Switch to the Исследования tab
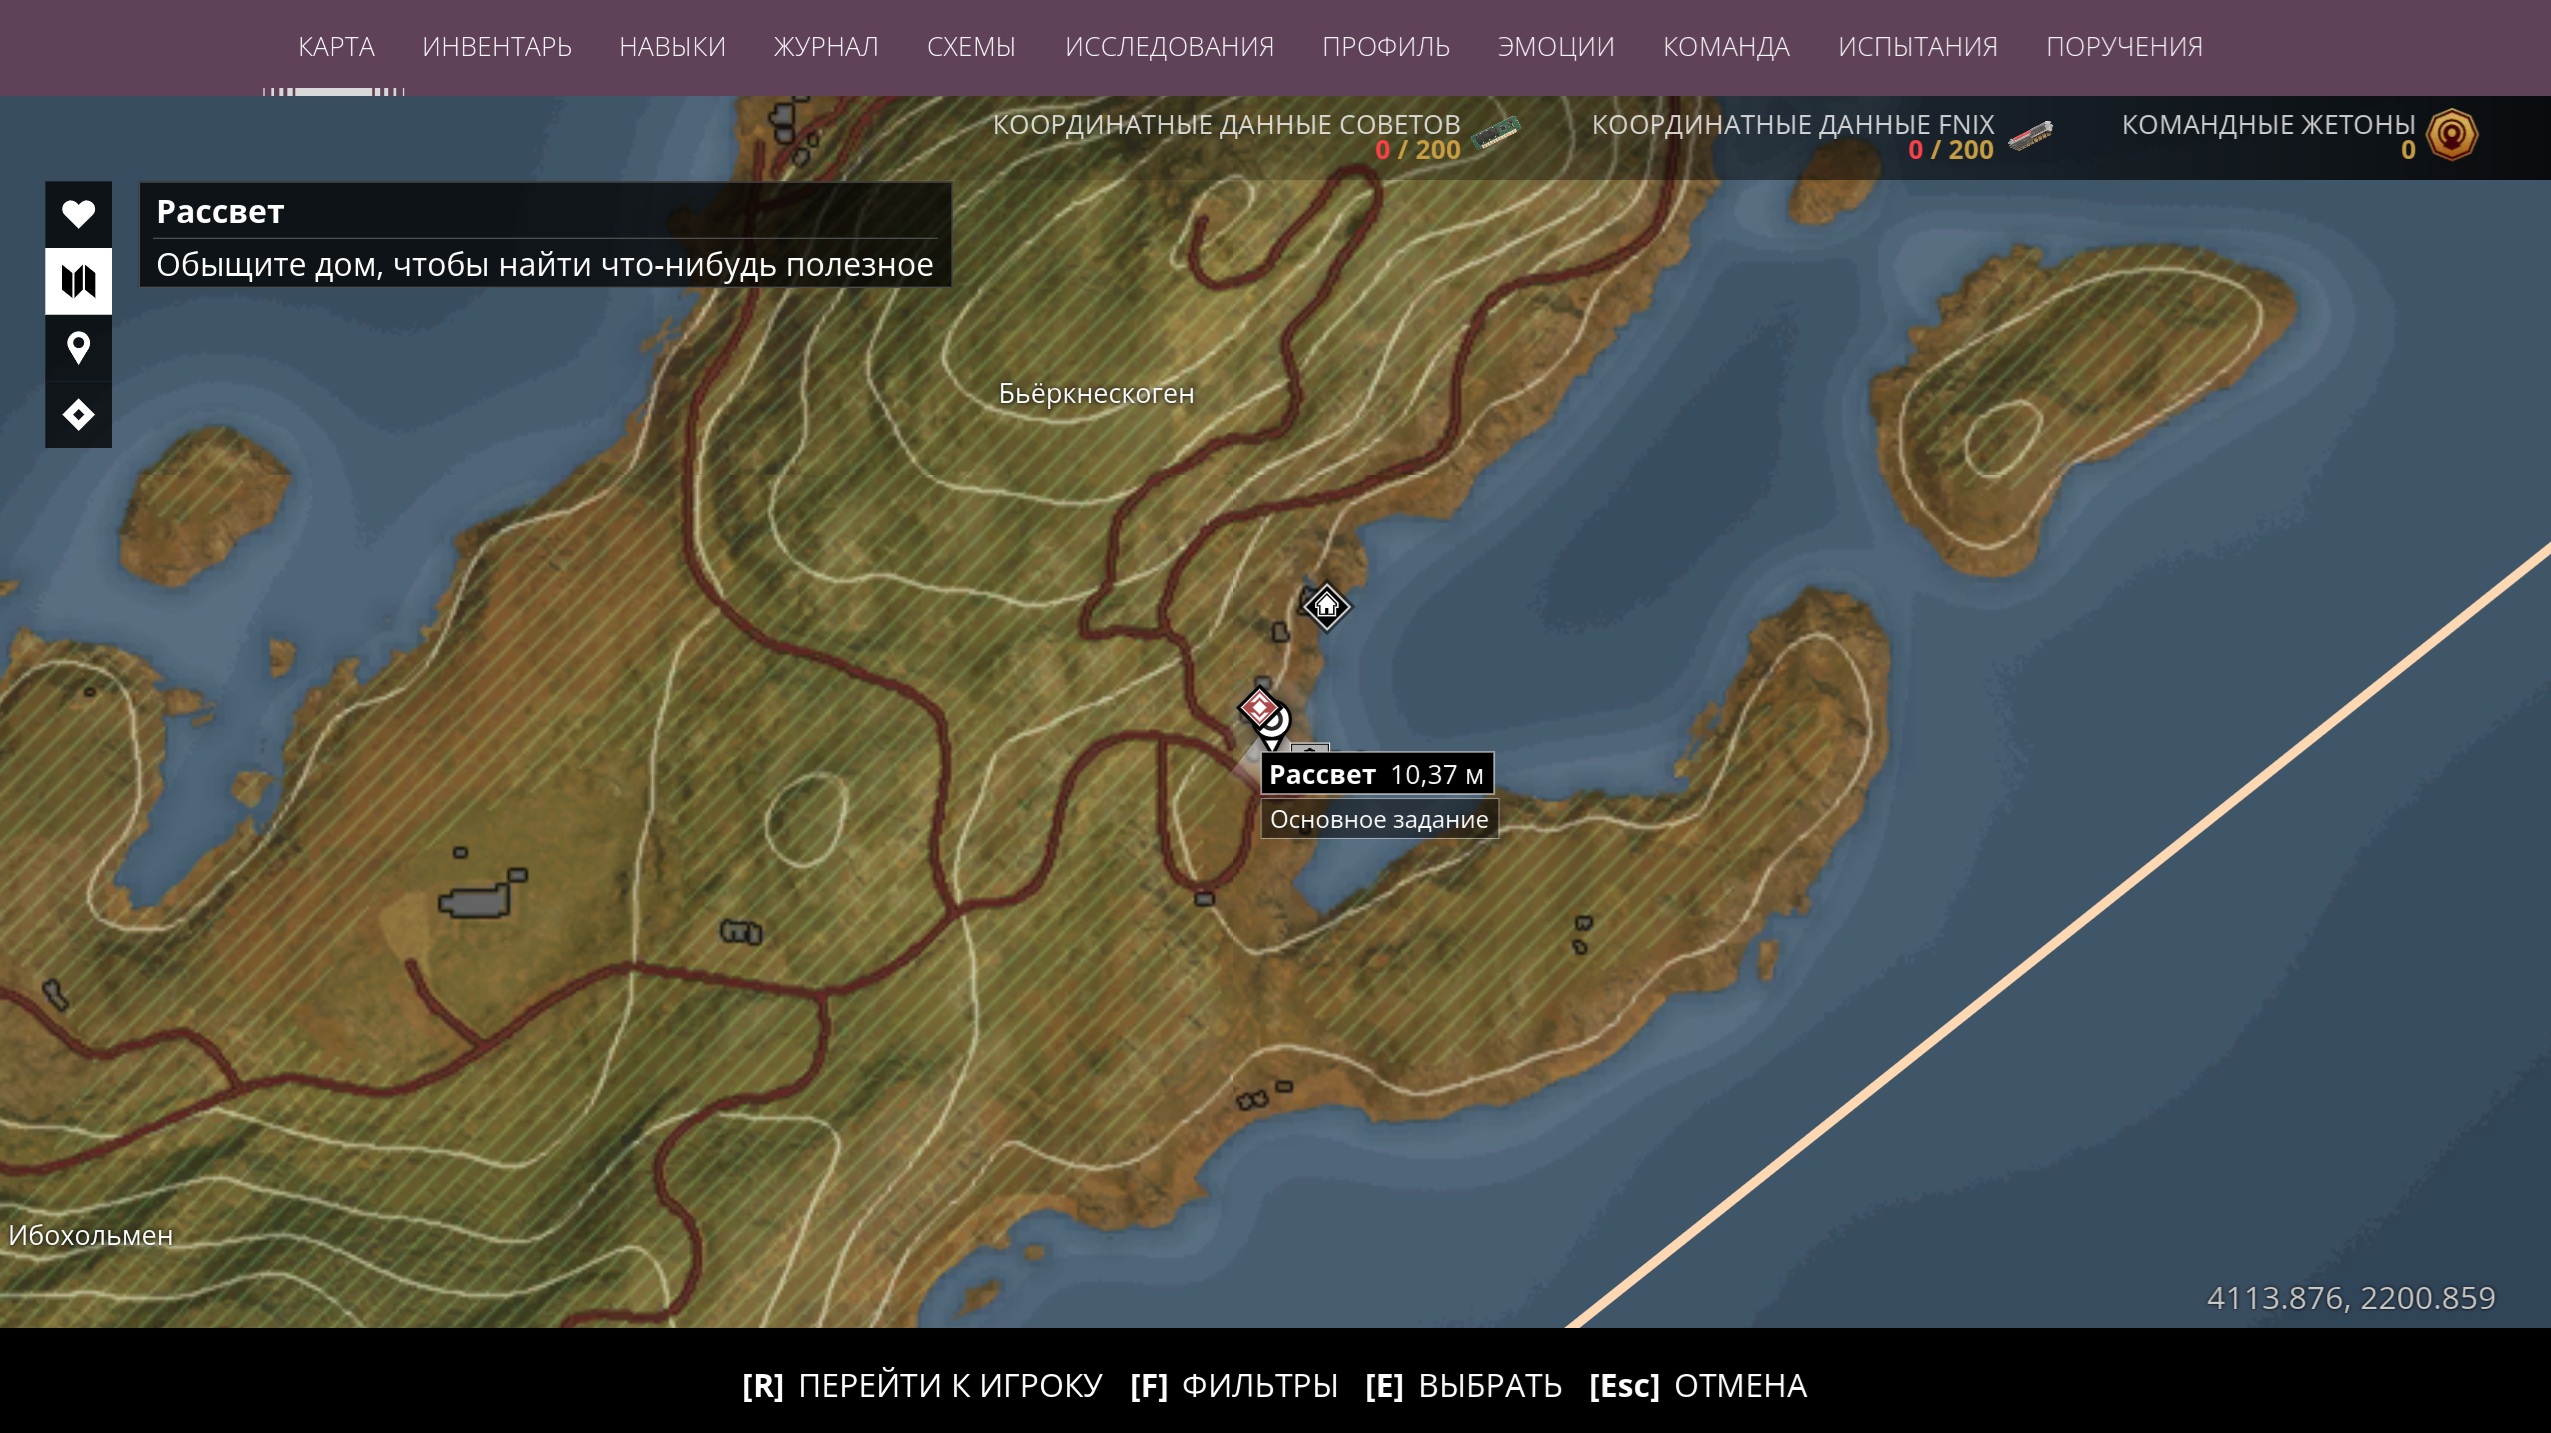 tap(1169, 47)
